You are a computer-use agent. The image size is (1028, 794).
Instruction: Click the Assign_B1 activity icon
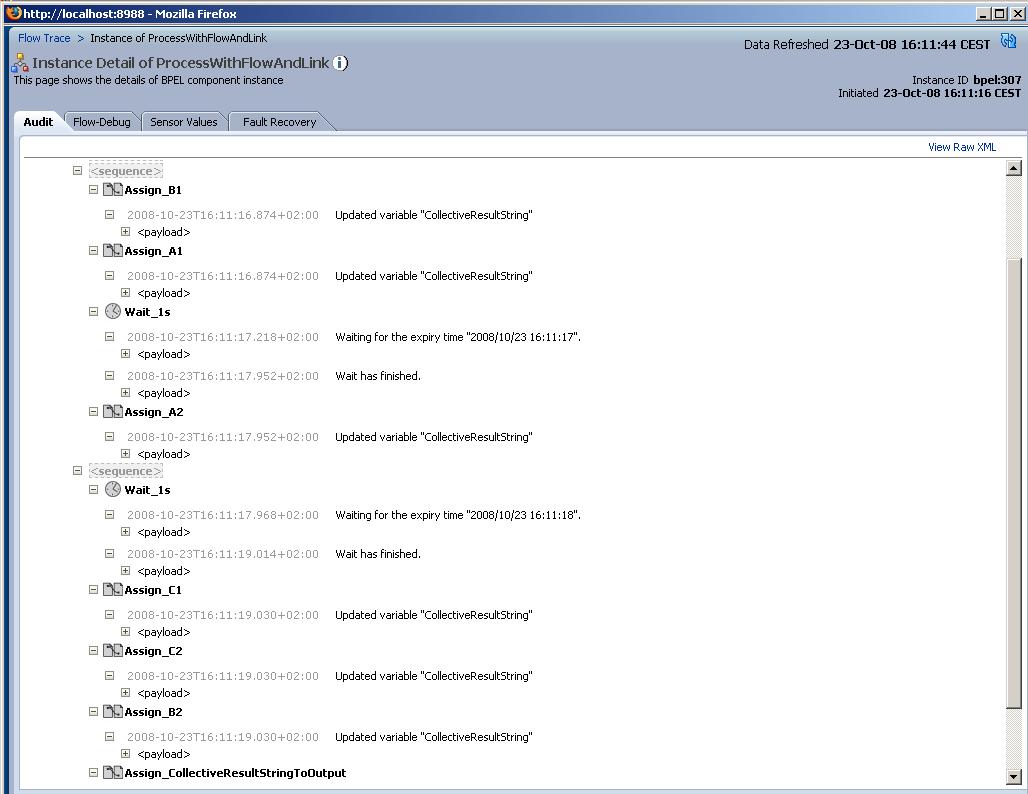113,190
